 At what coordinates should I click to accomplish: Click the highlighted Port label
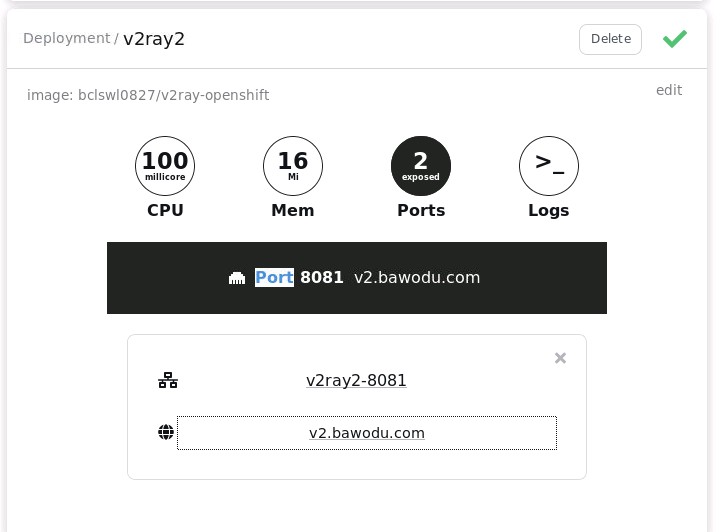(x=274, y=277)
